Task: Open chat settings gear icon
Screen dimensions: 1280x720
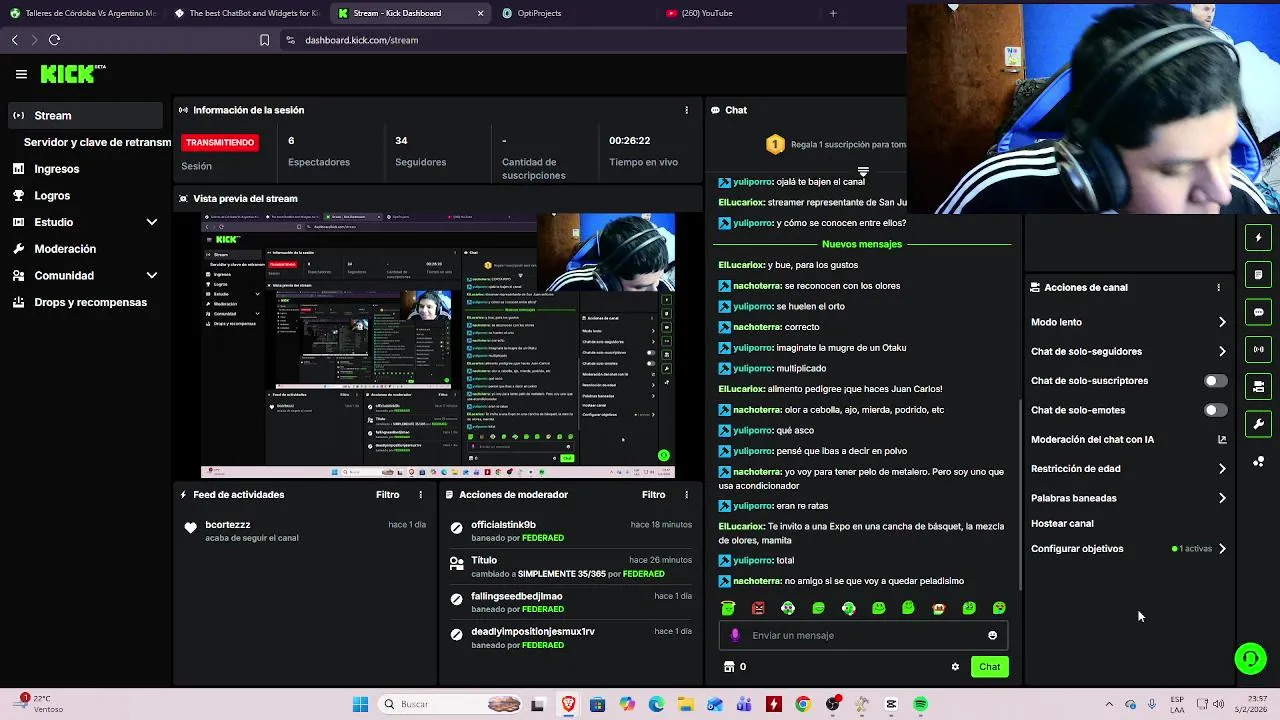Action: (955, 667)
